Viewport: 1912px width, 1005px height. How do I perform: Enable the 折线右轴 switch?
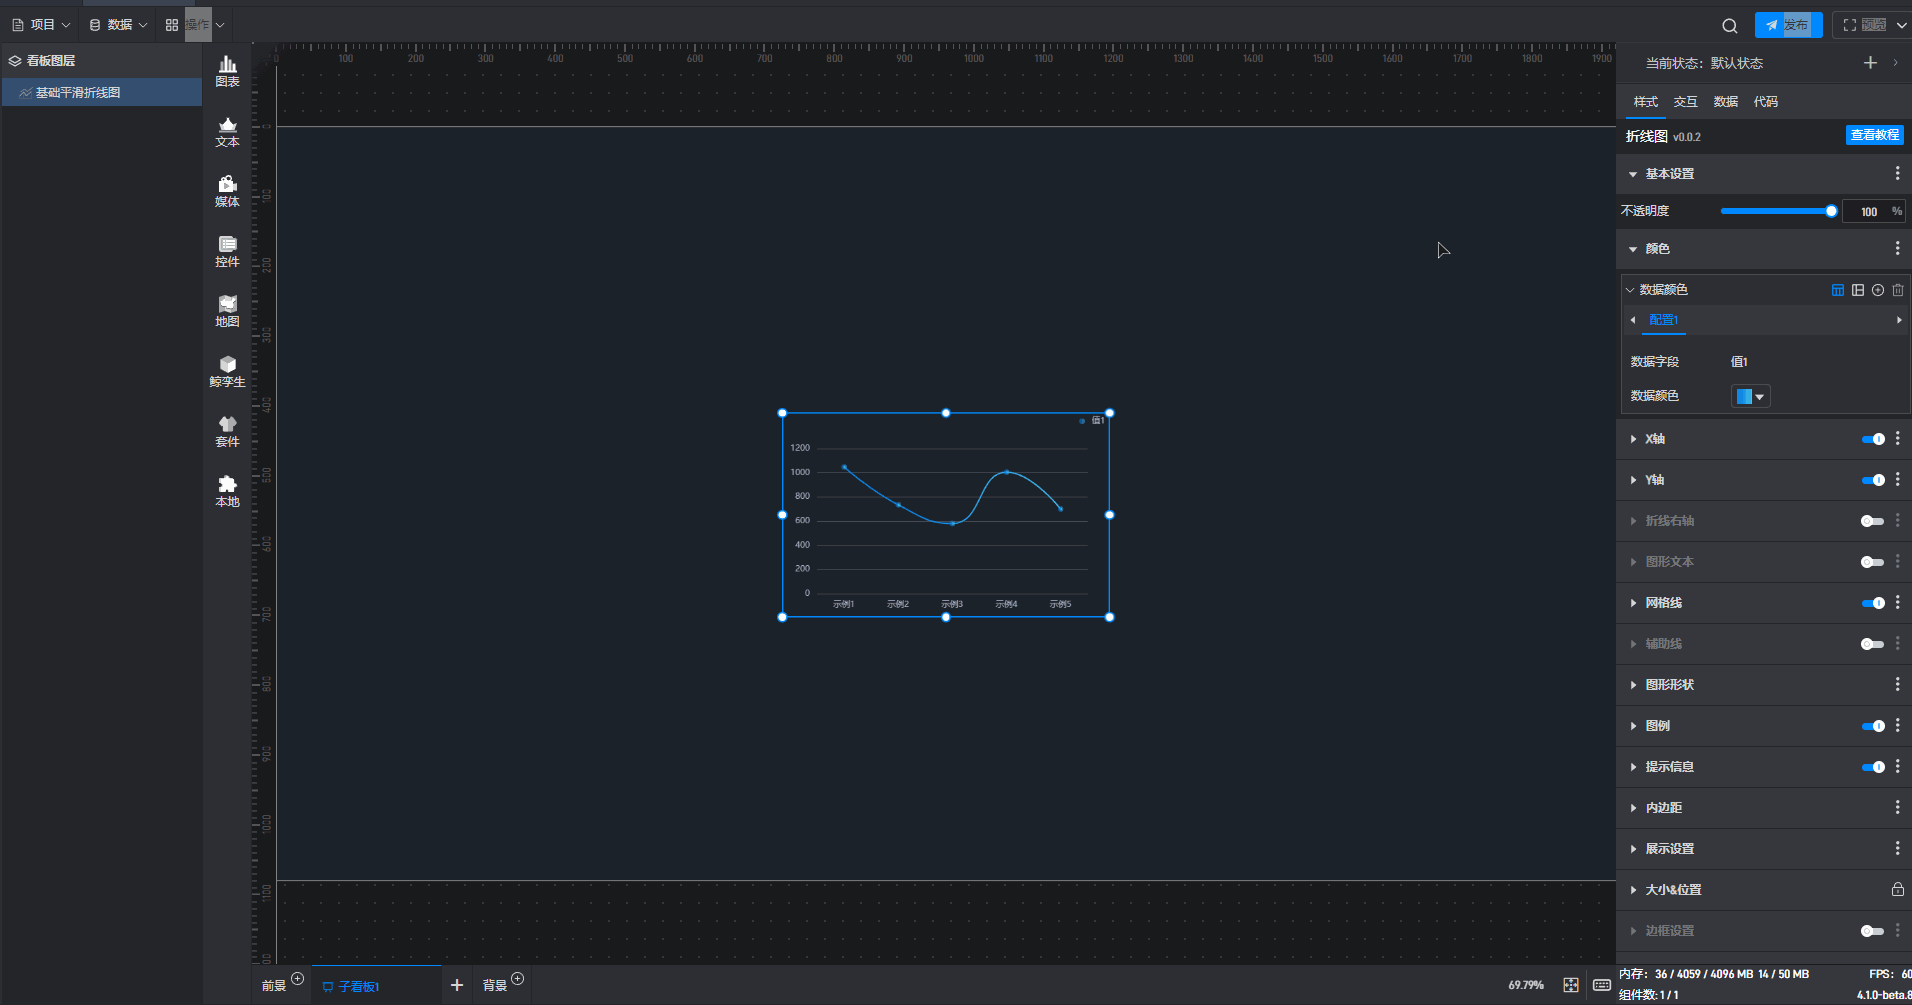tap(1873, 521)
